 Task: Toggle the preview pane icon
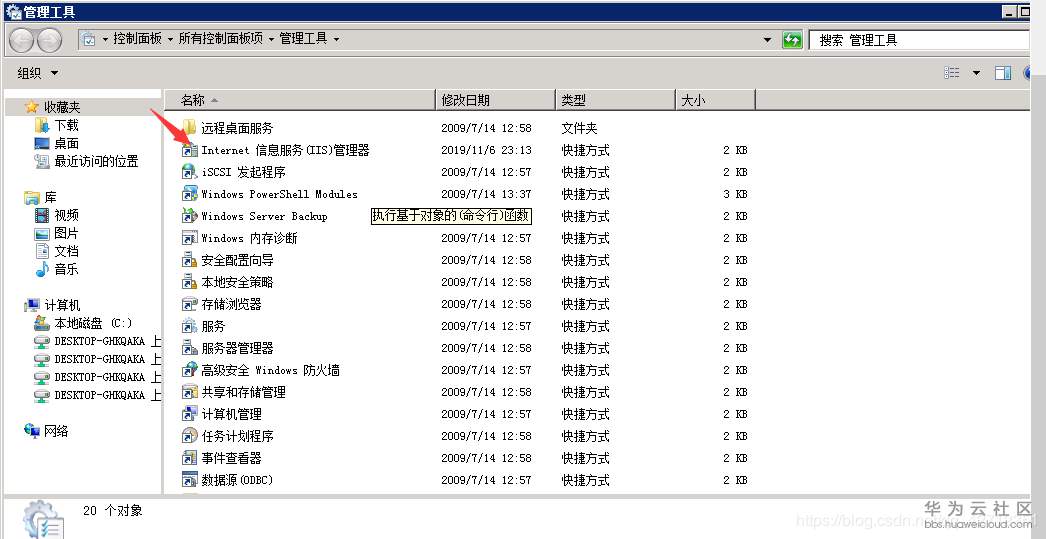point(1003,73)
